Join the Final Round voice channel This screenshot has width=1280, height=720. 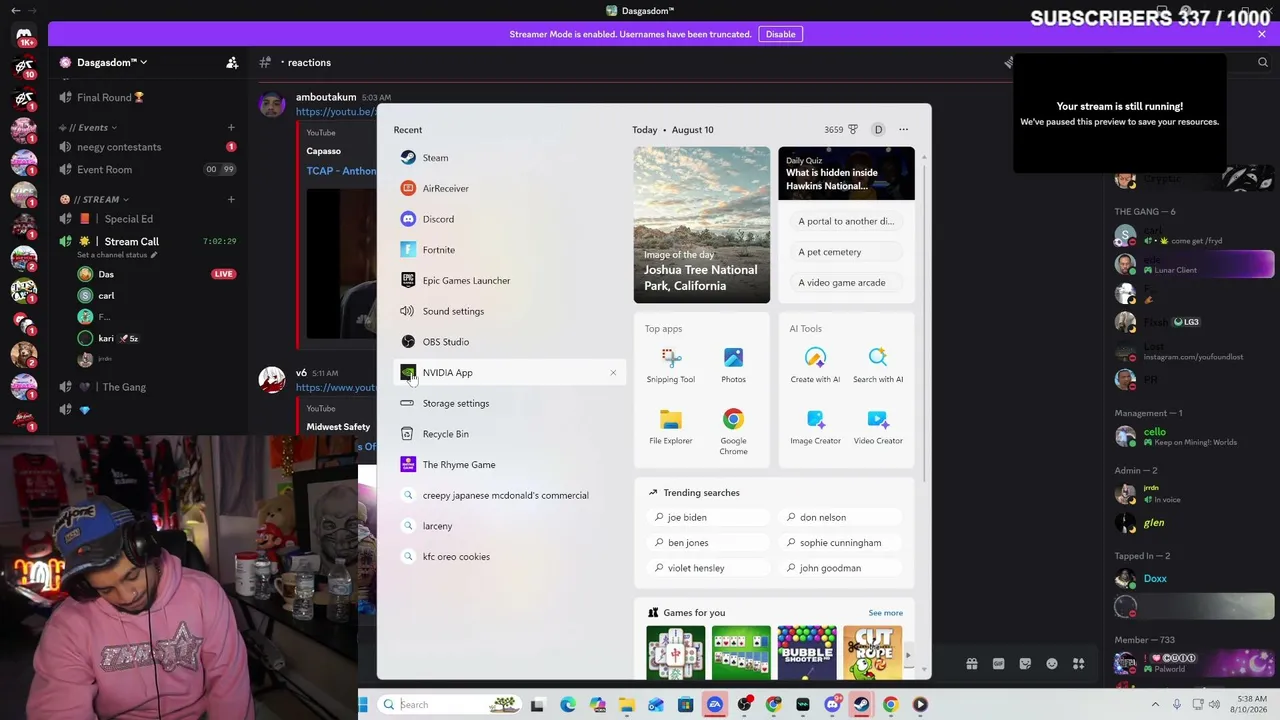pos(147,97)
